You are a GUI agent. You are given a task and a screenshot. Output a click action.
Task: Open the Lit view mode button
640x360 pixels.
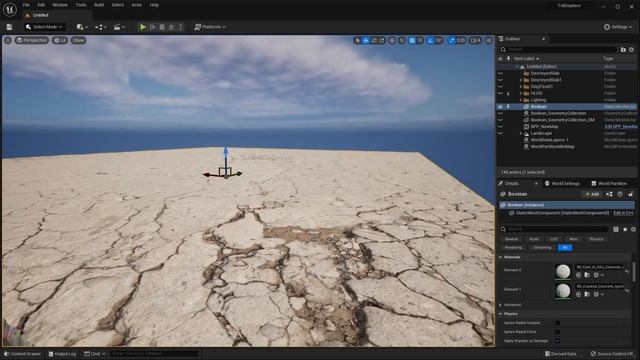[60, 40]
